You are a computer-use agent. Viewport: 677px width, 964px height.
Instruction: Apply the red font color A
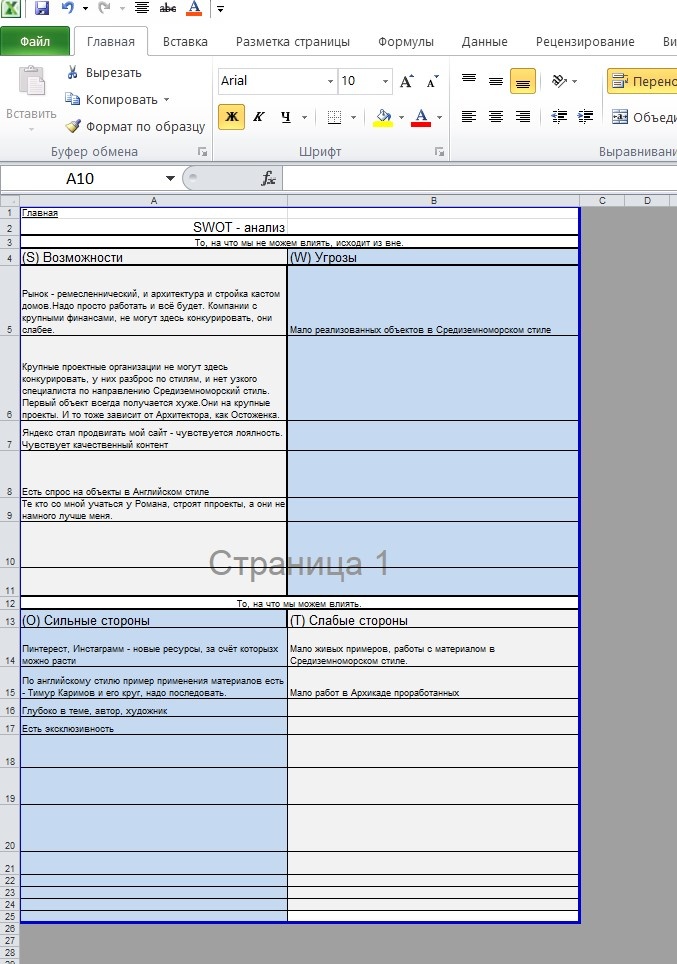pos(421,117)
